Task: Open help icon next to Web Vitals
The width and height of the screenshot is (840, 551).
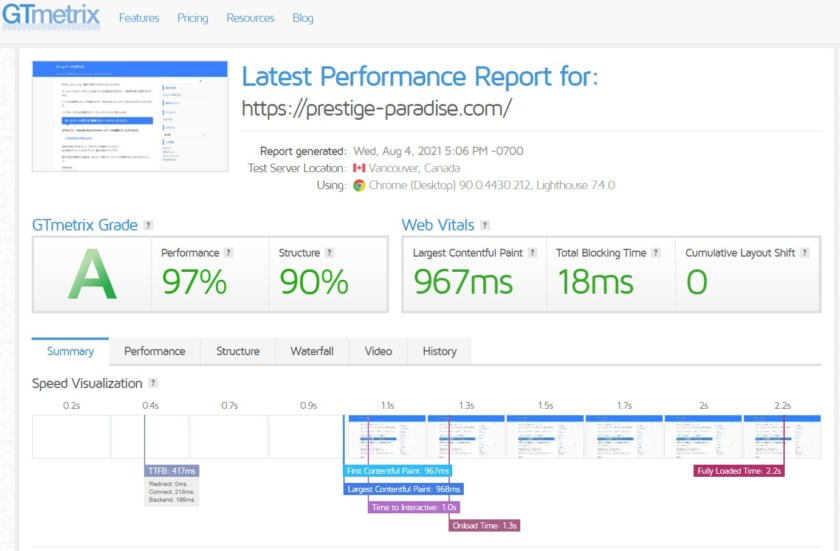Action: point(485,225)
